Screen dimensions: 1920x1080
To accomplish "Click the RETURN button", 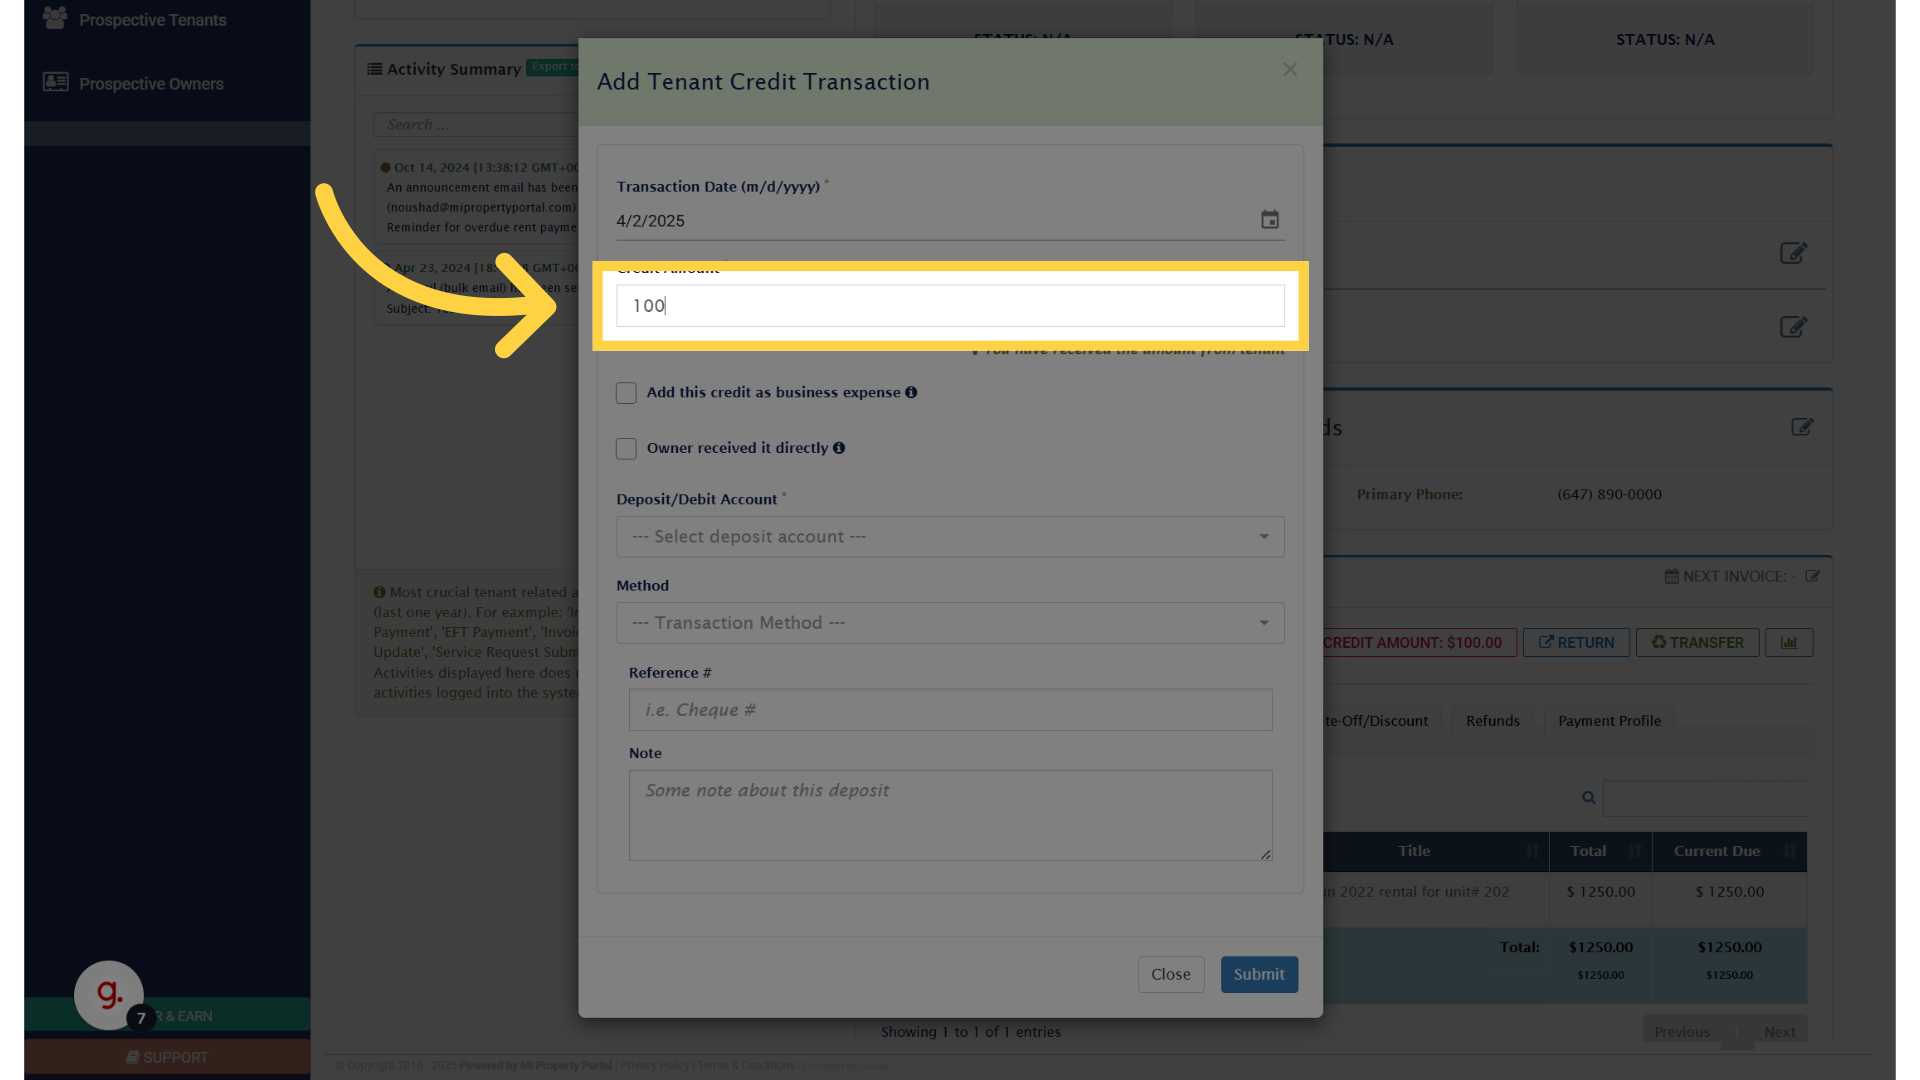I will pos(1576,643).
